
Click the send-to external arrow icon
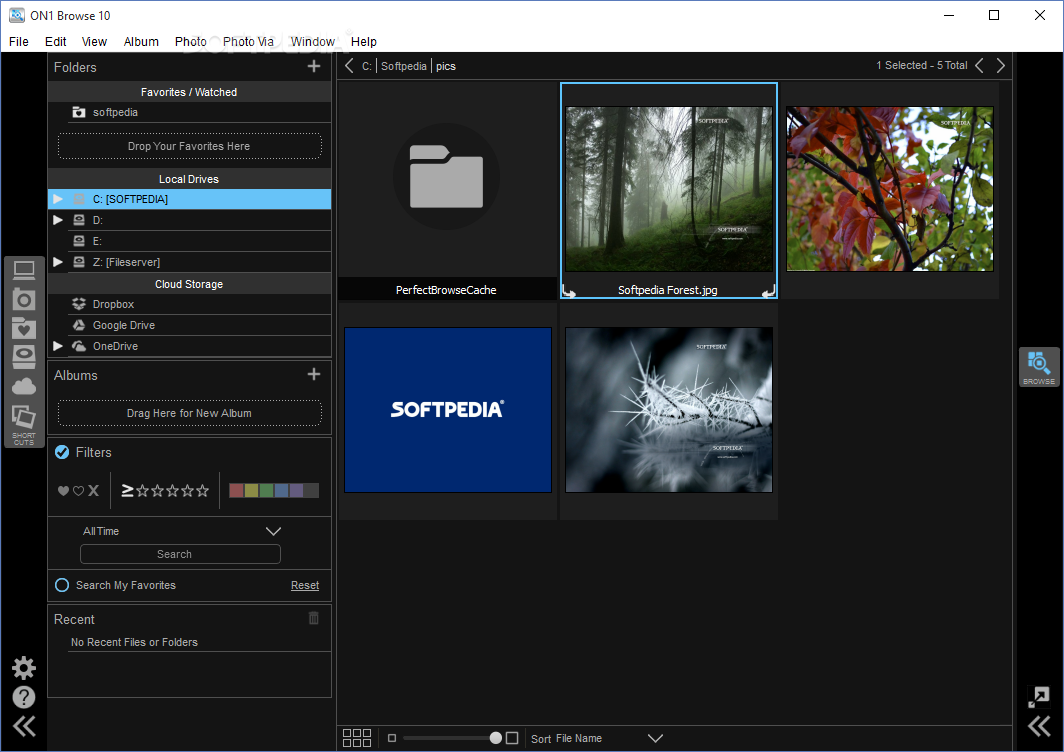coord(1039,697)
